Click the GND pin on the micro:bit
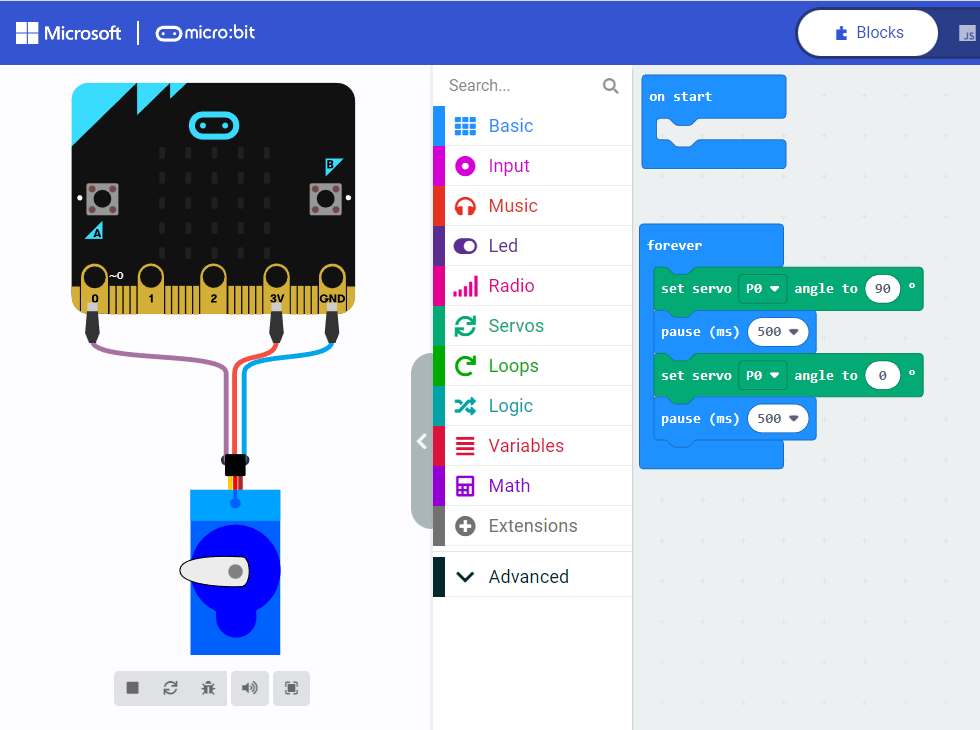980x730 pixels. [332, 288]
